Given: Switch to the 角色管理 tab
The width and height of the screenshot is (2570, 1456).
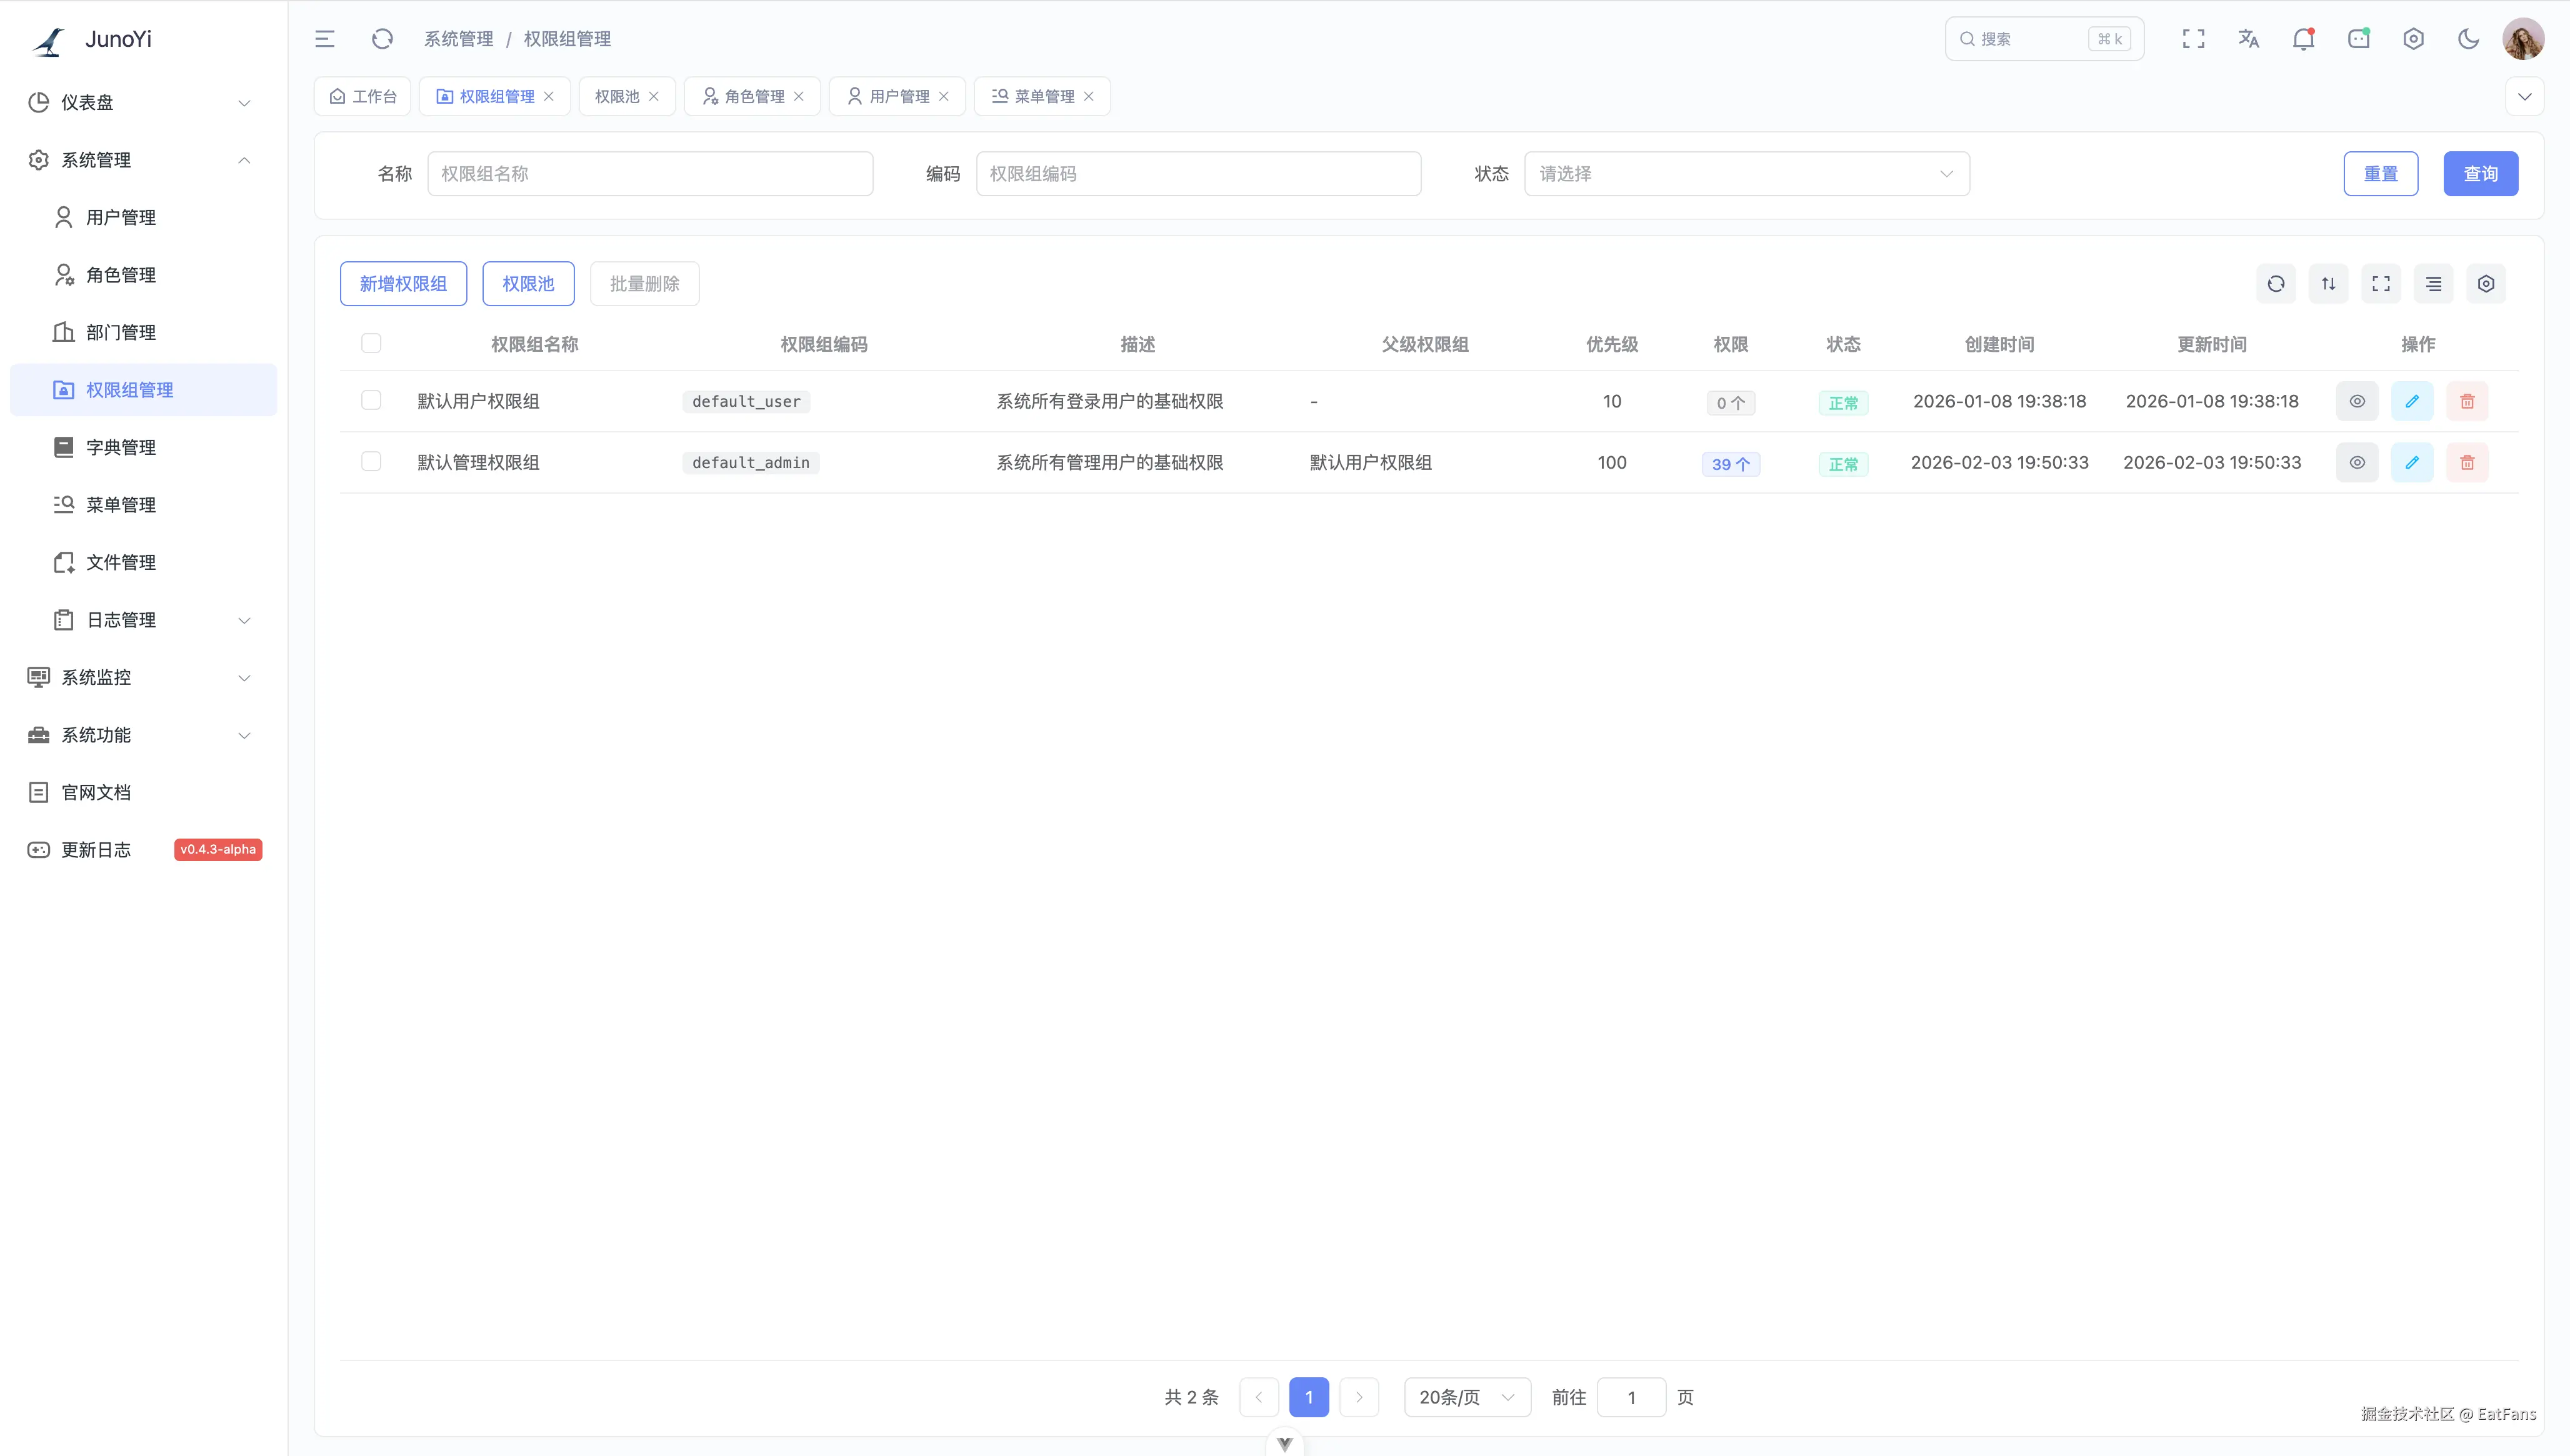Looking at the screenshot, I should click(x=753, y=97).
